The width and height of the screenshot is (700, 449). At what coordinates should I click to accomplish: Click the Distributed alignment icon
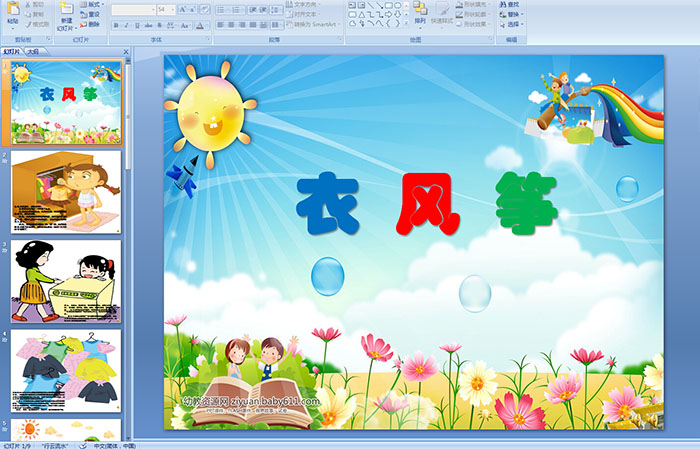tap(263, 25)
